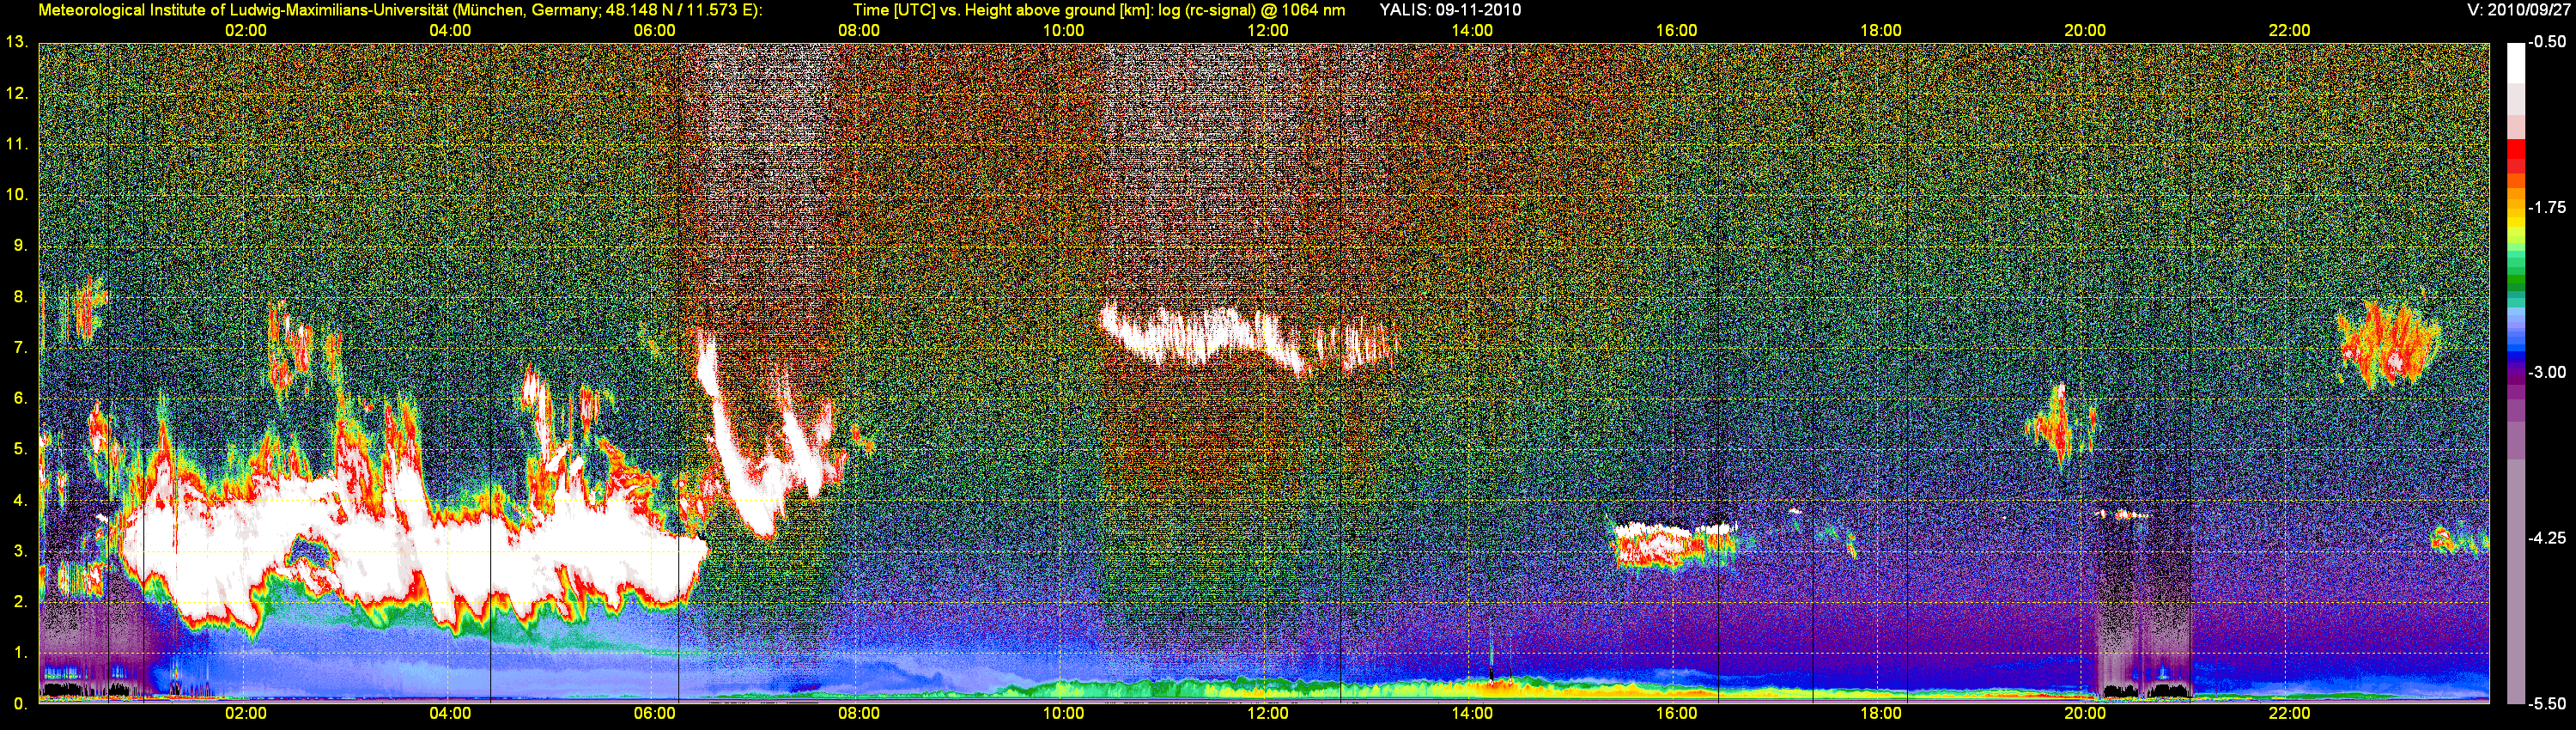Click the -3.00 color scale value
Screen dimensions: 2576x730
tap(2547, 372)
